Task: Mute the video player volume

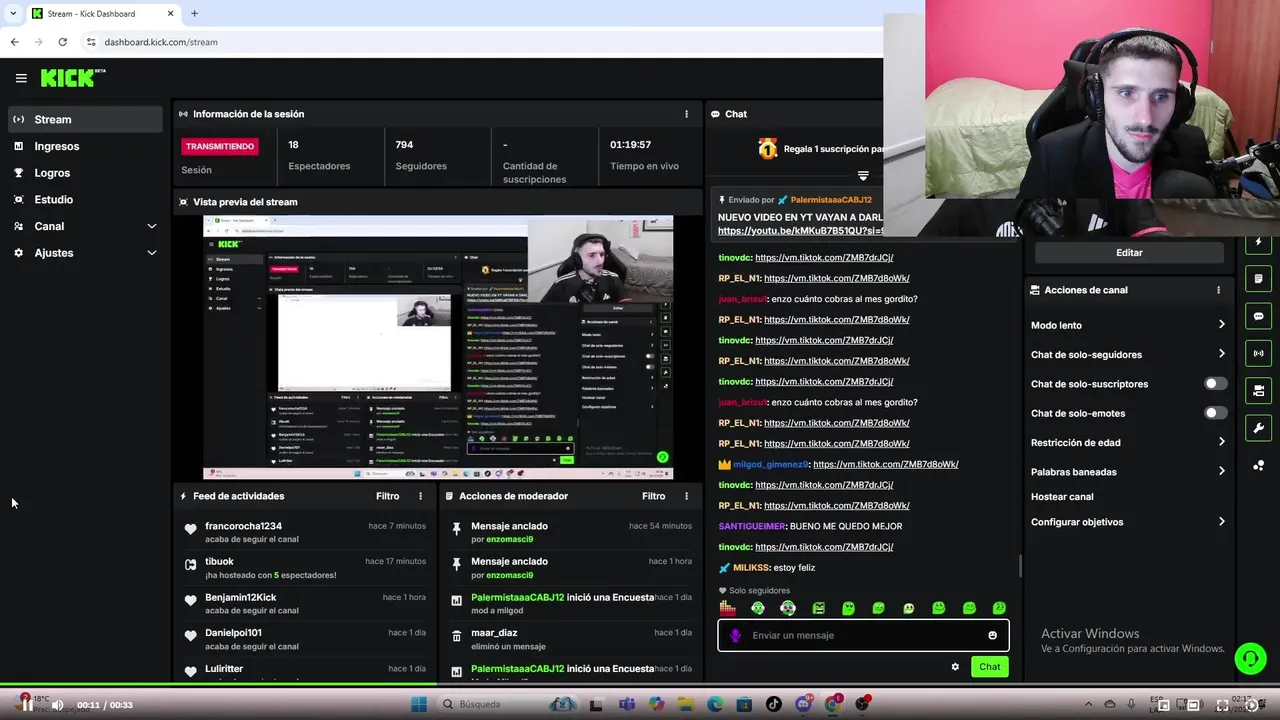Action: point(57,704)
